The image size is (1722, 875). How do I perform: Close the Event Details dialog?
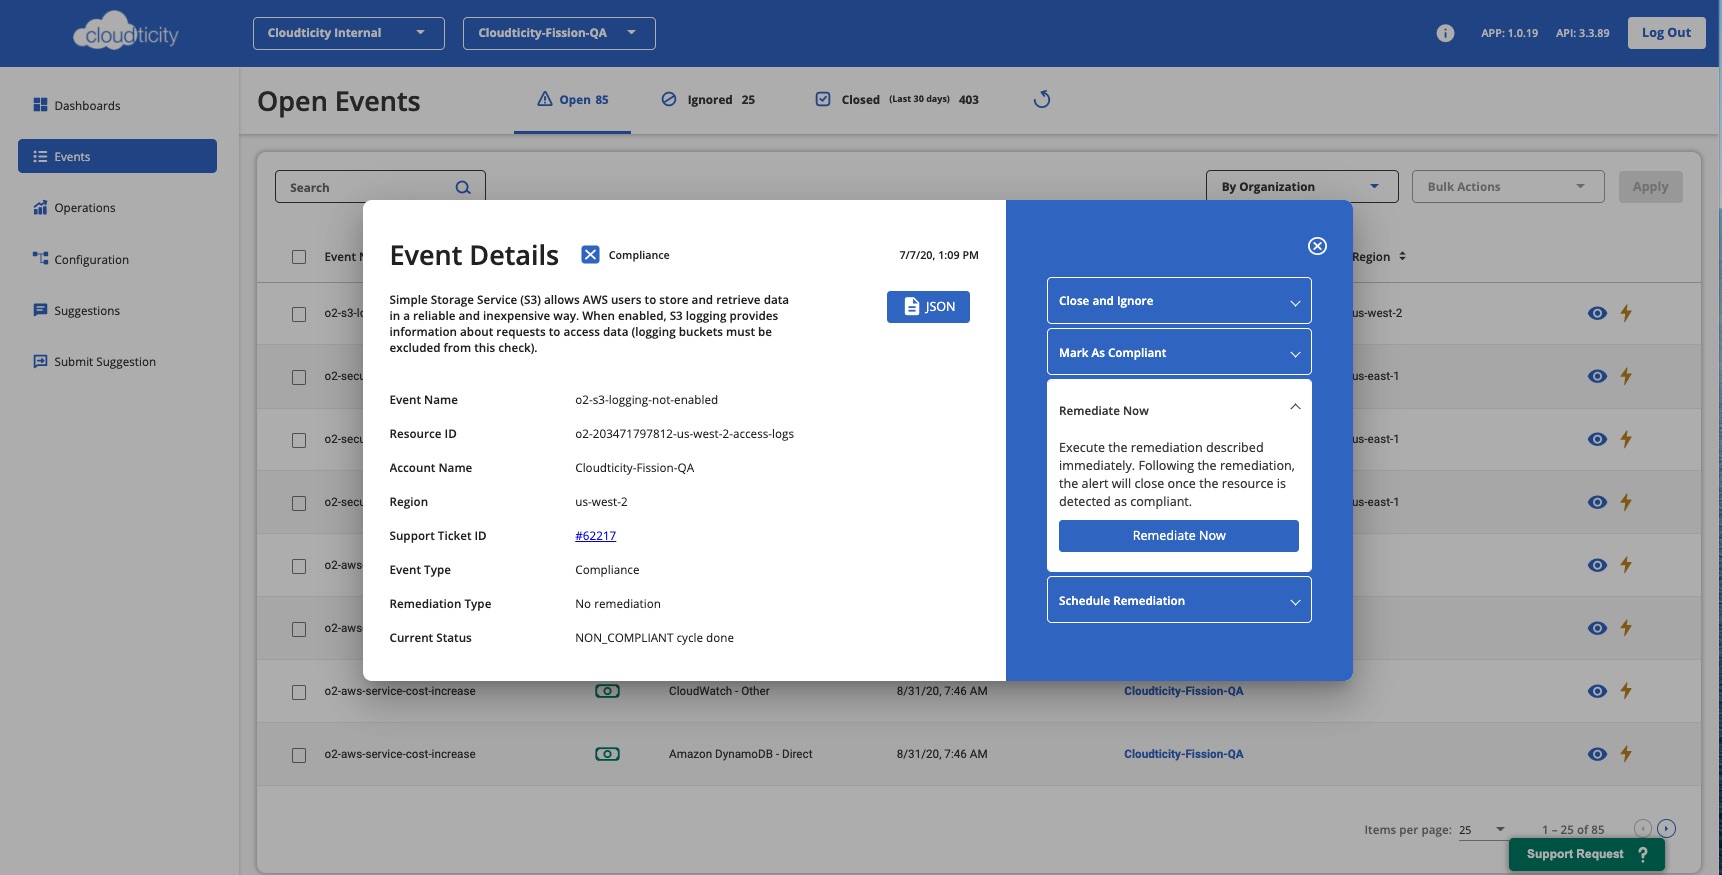(x=1318, y=246)
